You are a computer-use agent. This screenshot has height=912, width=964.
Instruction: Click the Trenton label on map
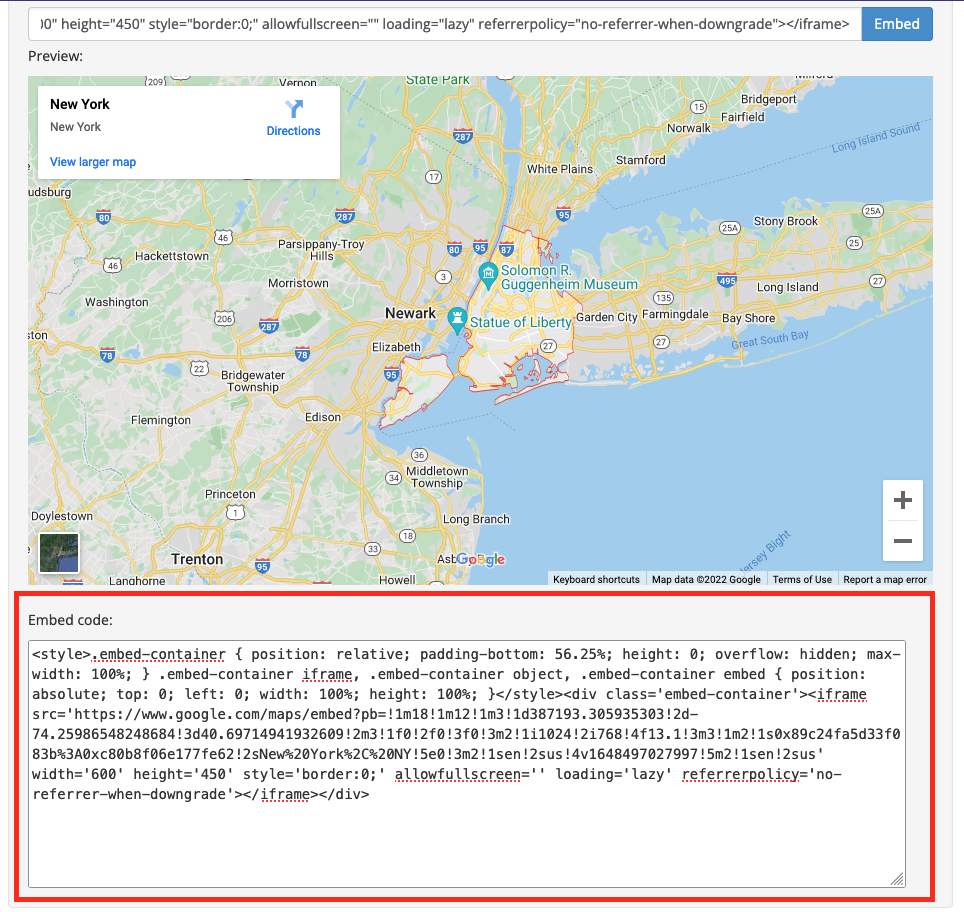pos(197,559)
